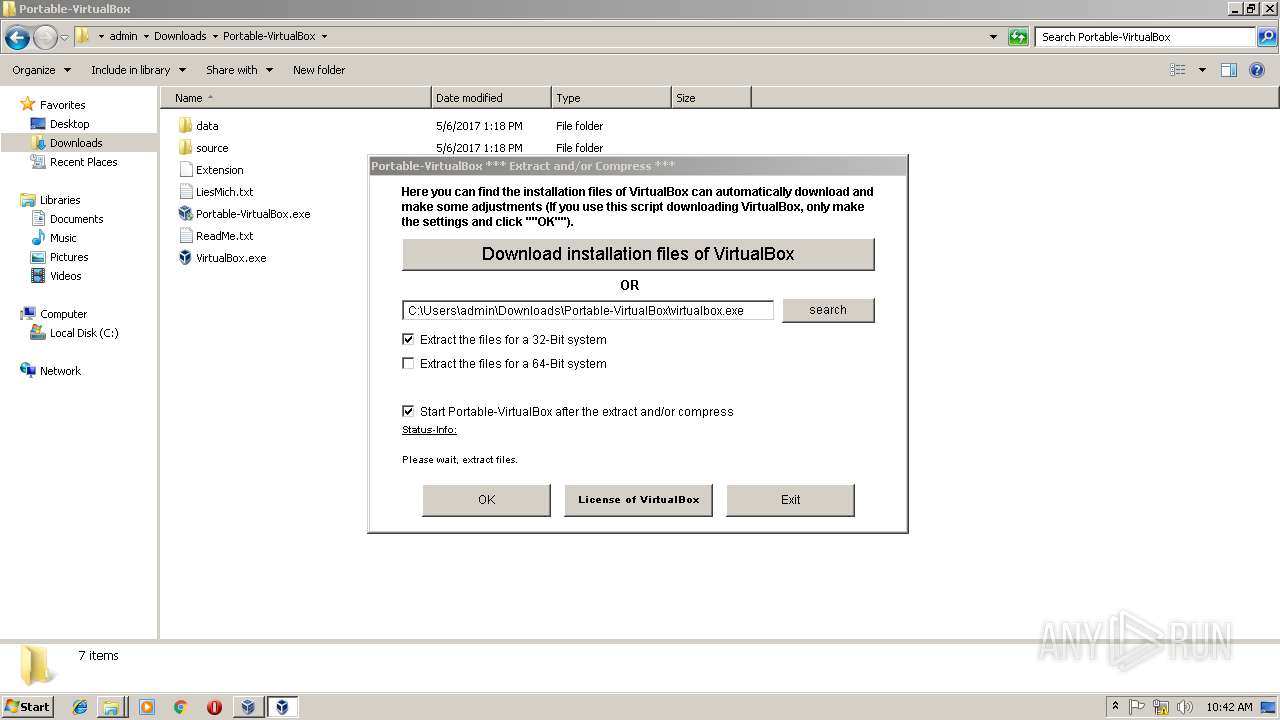Open Desktop in the Favorites list
Viewport: 1280px width, 720px height.
coord(69,124)
